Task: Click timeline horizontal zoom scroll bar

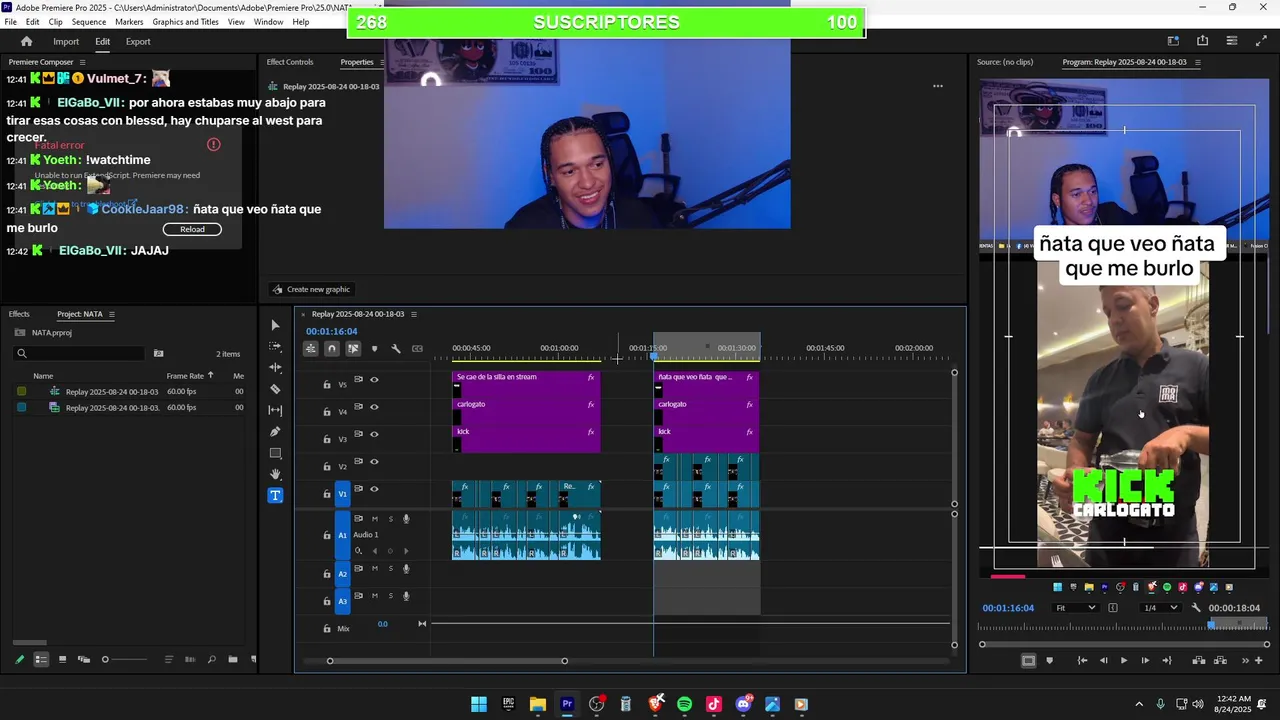Action: tap(447, 661)
